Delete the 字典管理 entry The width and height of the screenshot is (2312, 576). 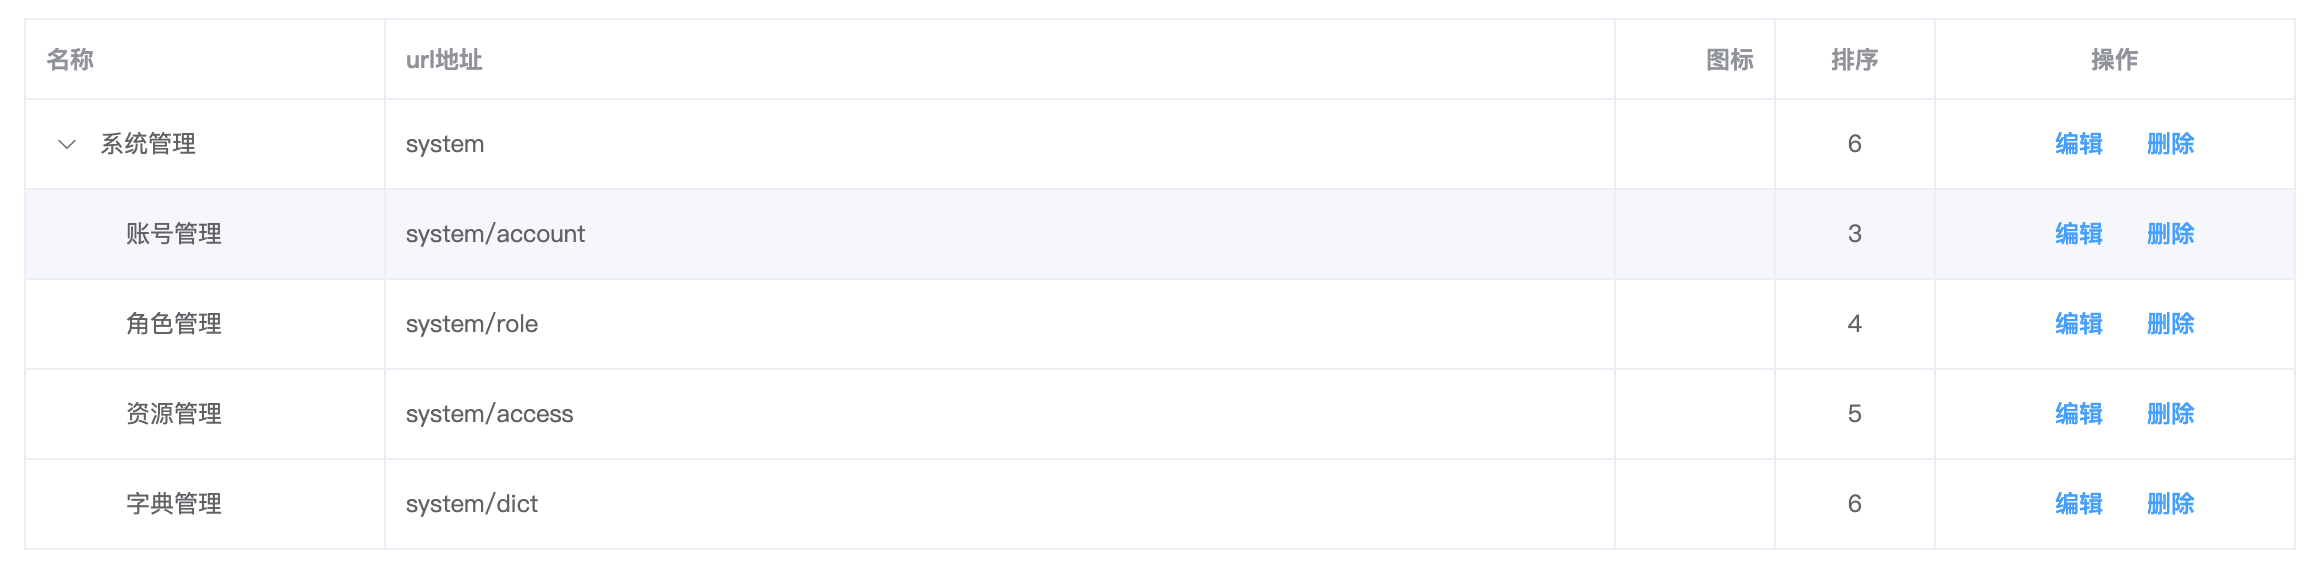click(x=2171, y=504)
